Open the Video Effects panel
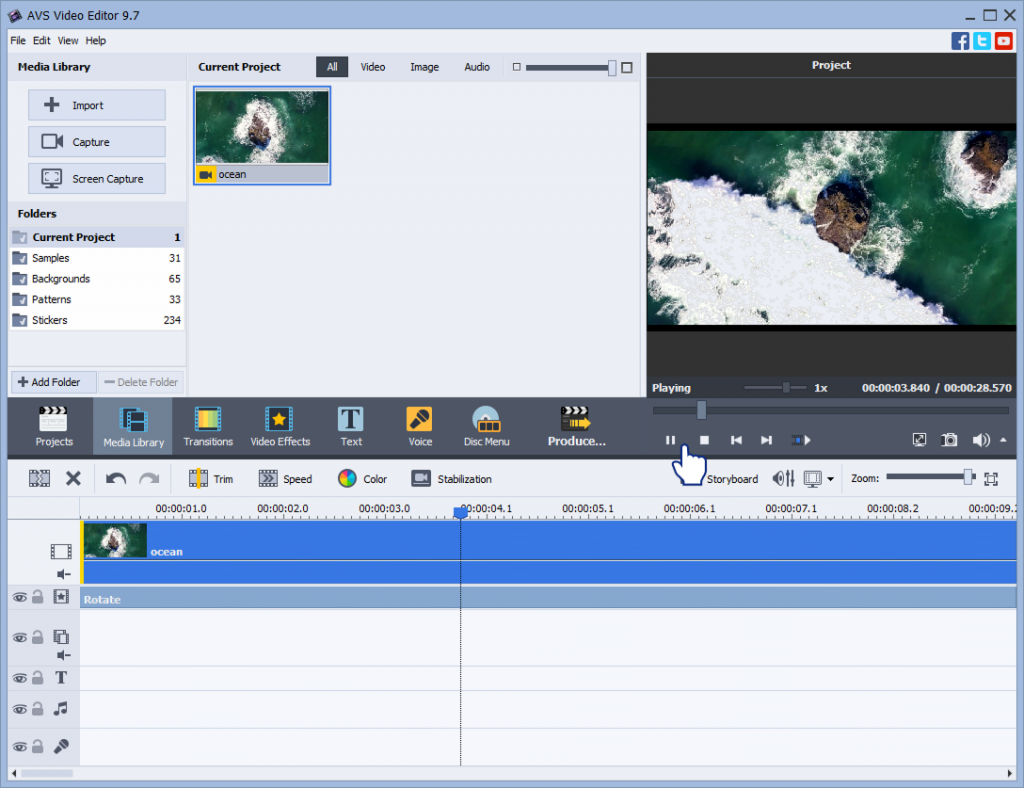 tap(280, 426)
